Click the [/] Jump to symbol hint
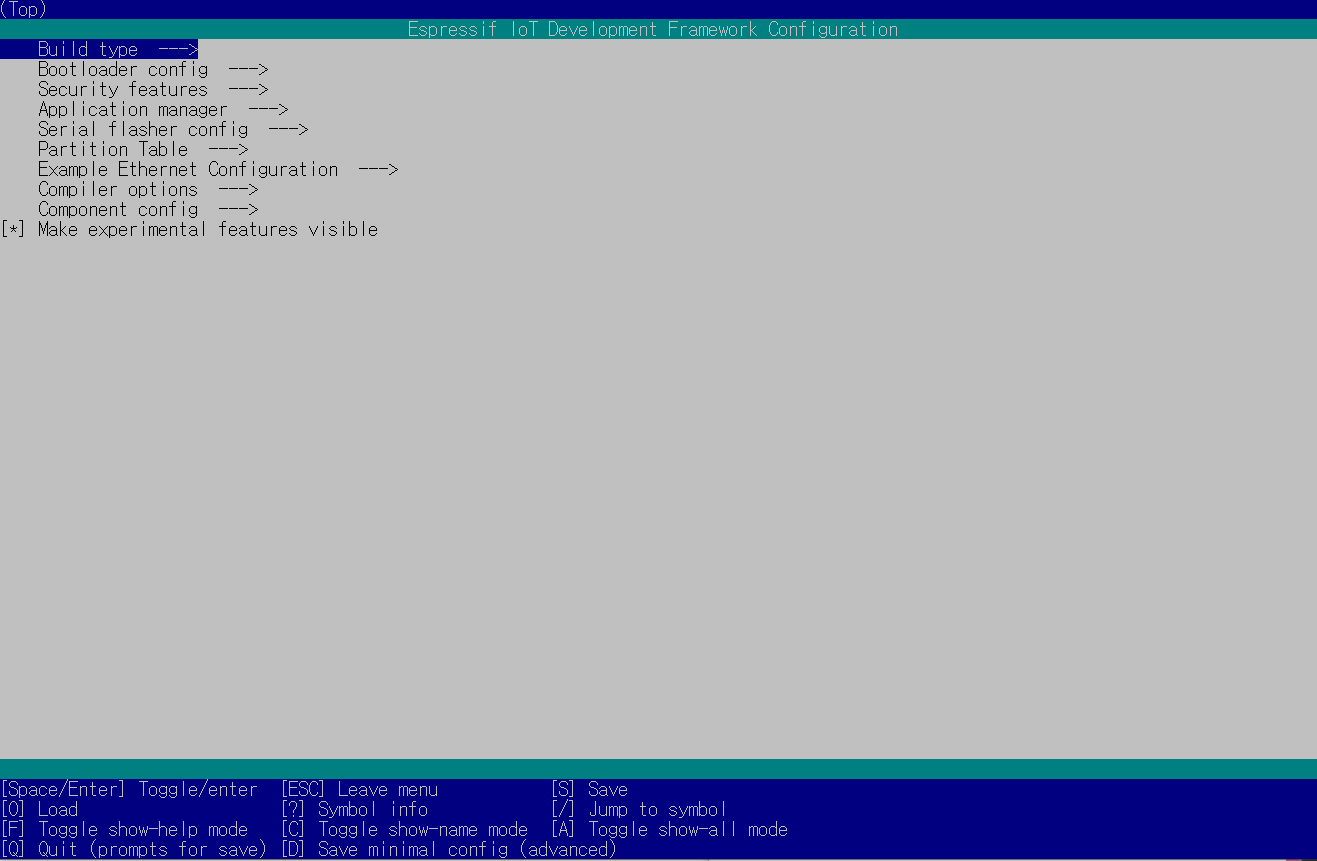This screenshot has height=861, width=1317. [x=639, y=809]
